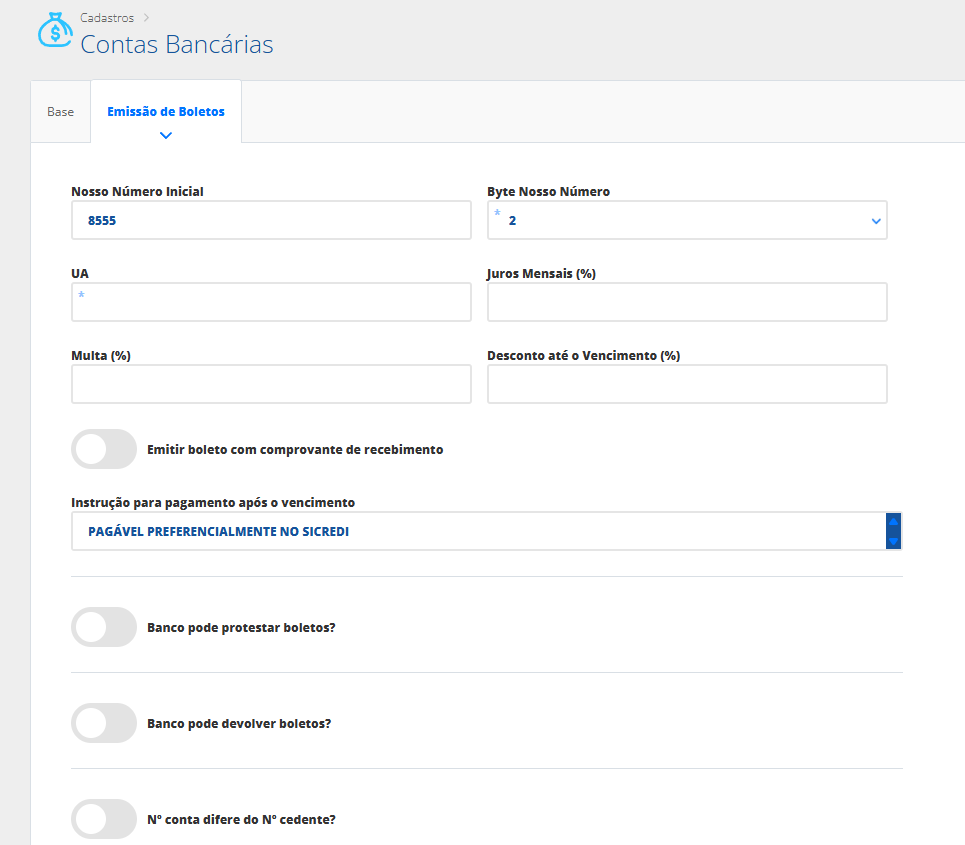Screen dimensions: 965x845
Task: Switch to the Base tab
Action: pos(61,112)
